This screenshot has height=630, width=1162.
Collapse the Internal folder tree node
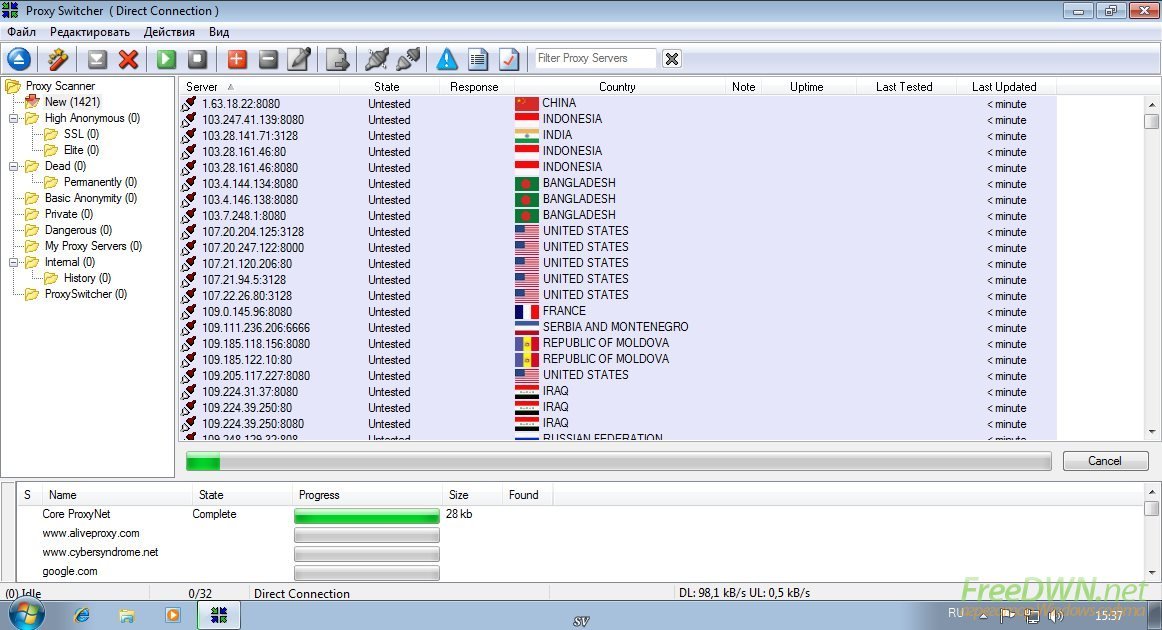pos(13,262)
